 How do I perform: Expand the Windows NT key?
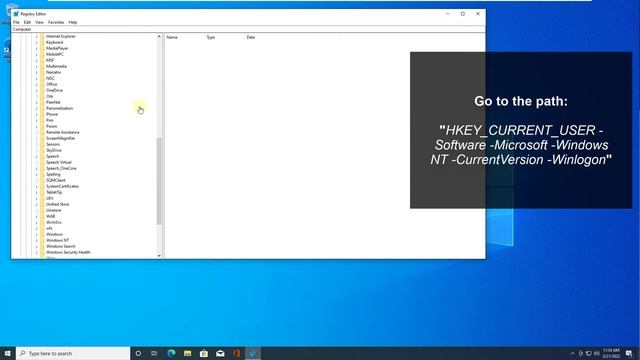pyautogui.click(x=36, y=240)
